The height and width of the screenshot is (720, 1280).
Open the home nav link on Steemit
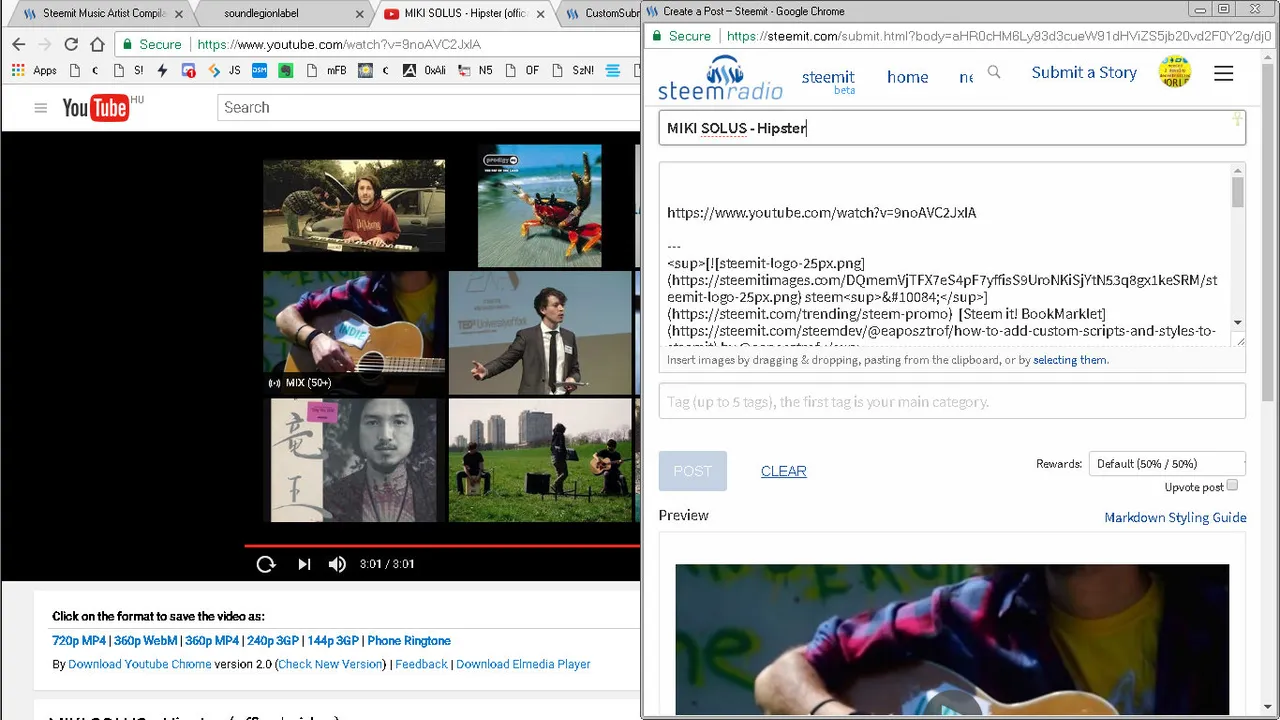[908, 77]
